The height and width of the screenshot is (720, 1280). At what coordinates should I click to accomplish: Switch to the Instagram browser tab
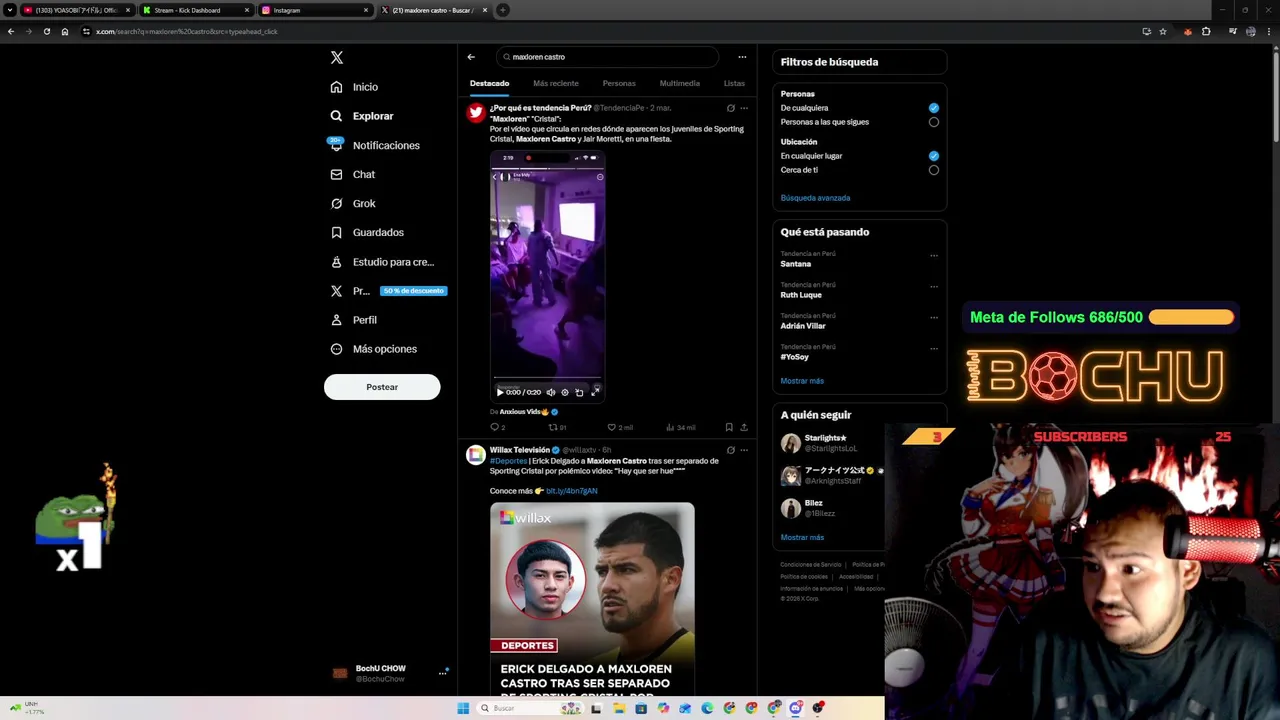[314, 10]
